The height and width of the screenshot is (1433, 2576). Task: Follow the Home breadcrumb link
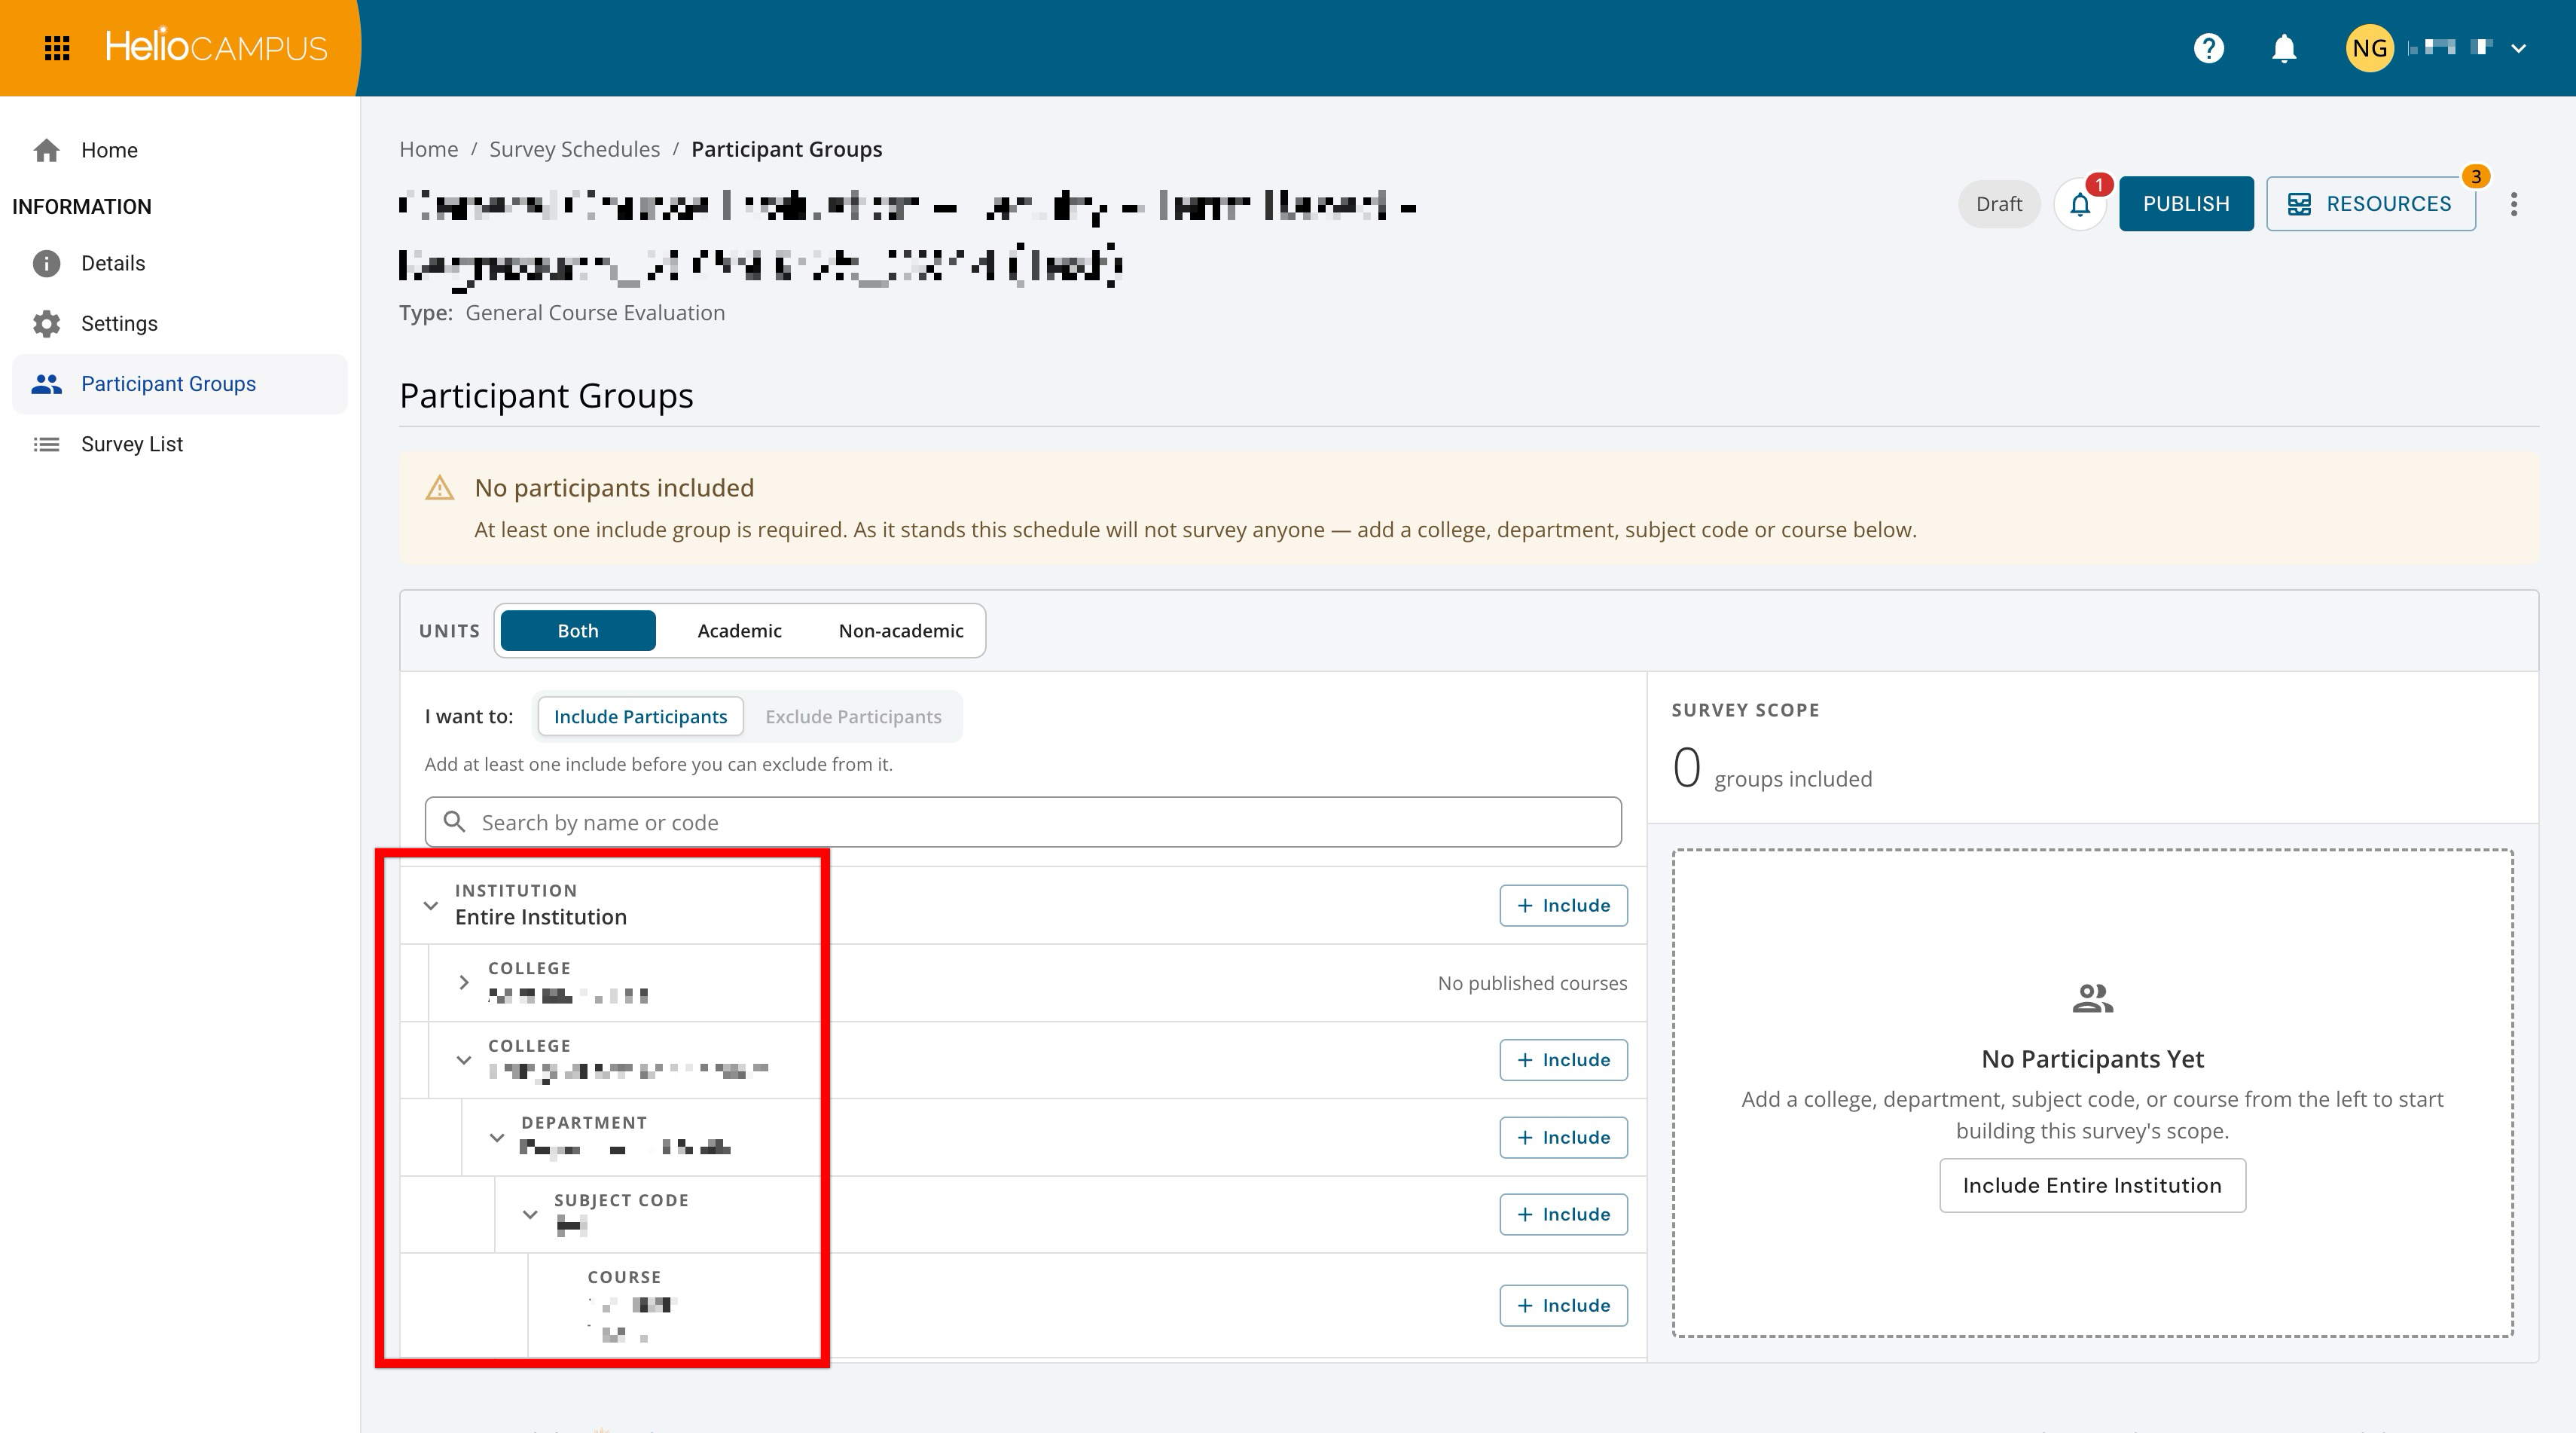click(428, 149)
